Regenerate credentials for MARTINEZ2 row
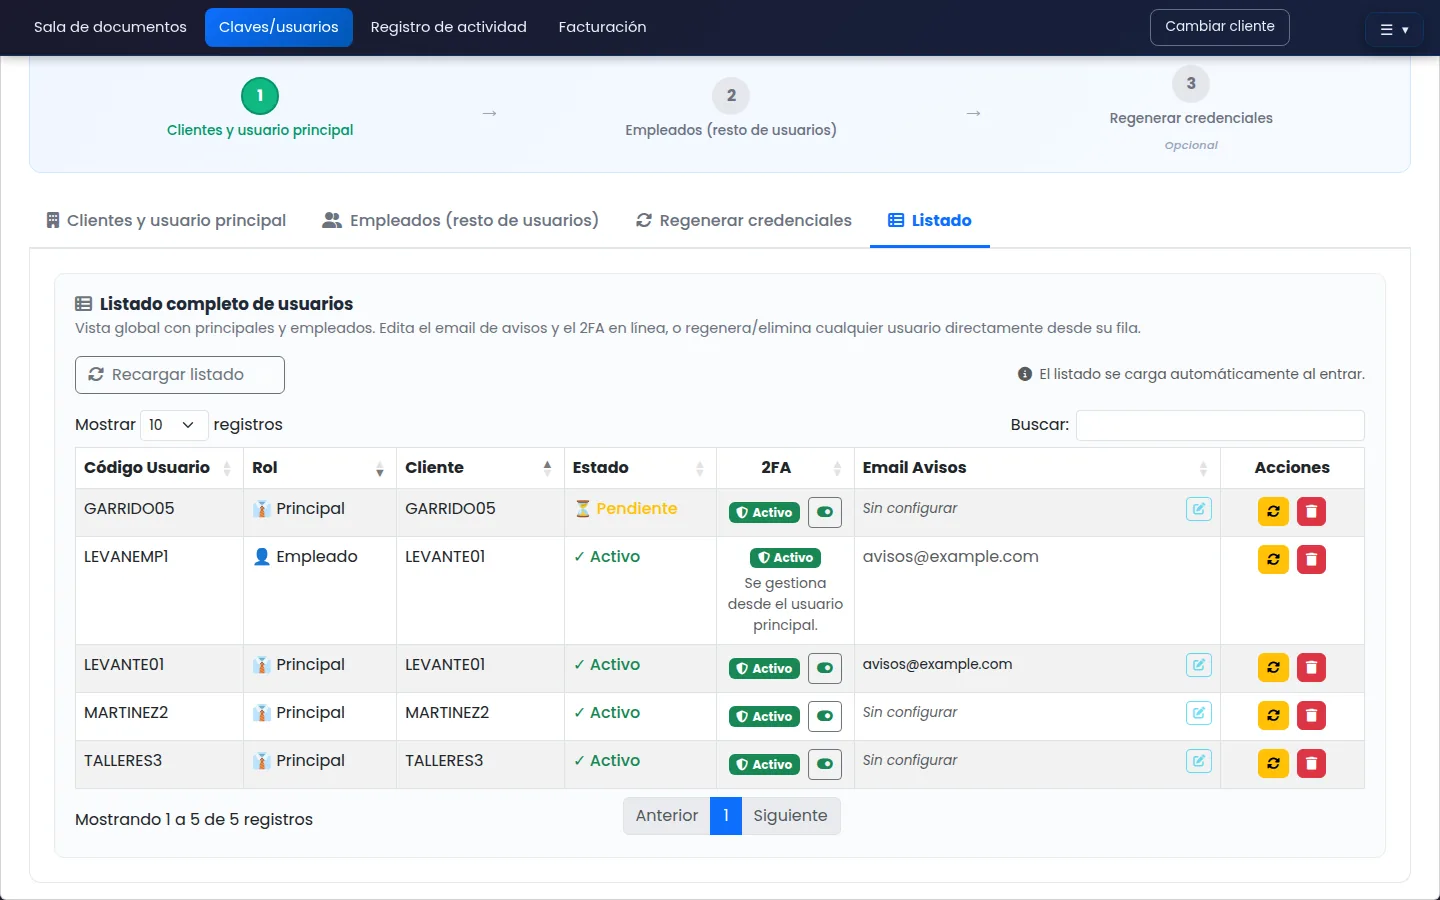Viewport: 1440px width, 900px height. click(1273, 715)
